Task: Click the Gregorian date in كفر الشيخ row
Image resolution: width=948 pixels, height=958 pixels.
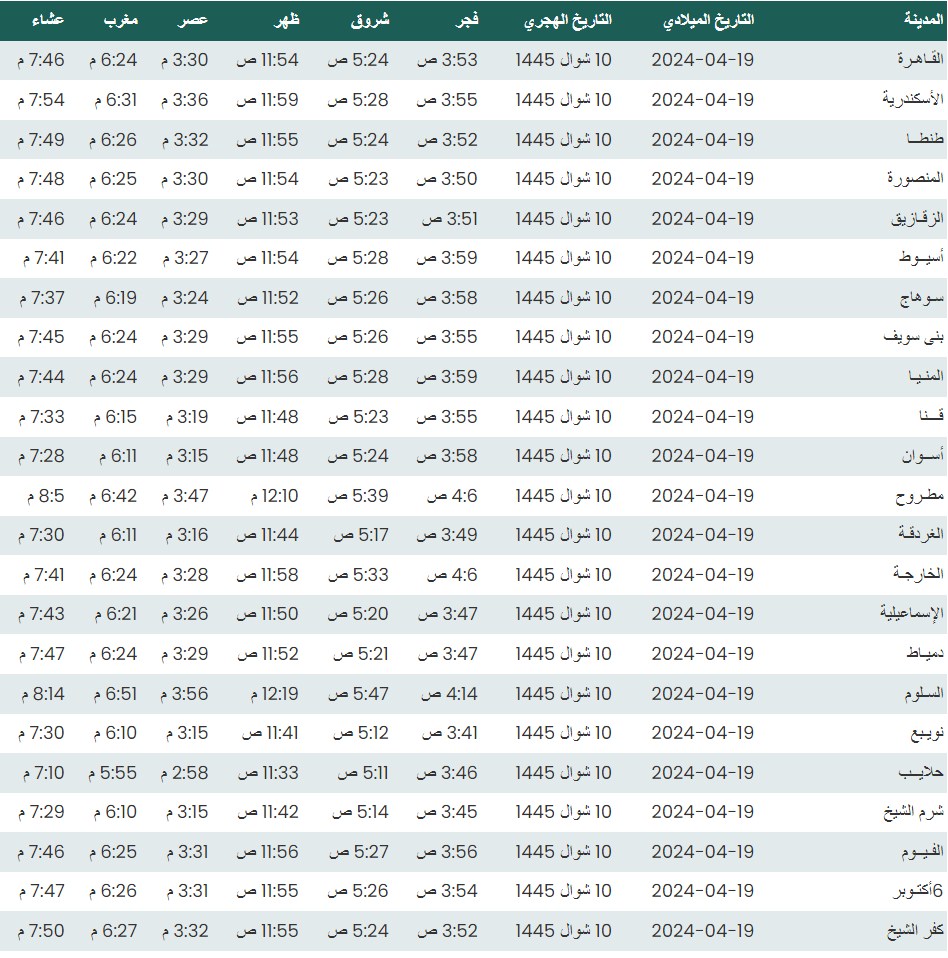Action: pyautogui.click(x=702, y=930)
